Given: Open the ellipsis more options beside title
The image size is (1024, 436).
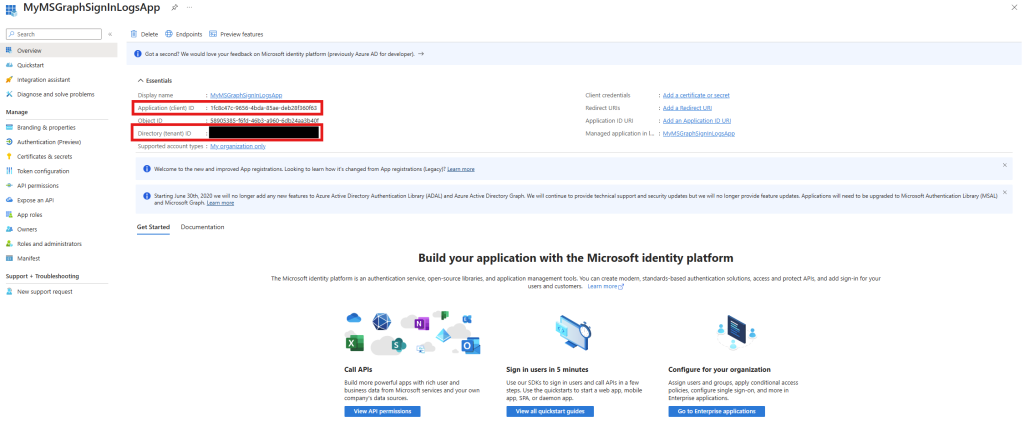Looking at the screenshot, I should tap(189, 7).
